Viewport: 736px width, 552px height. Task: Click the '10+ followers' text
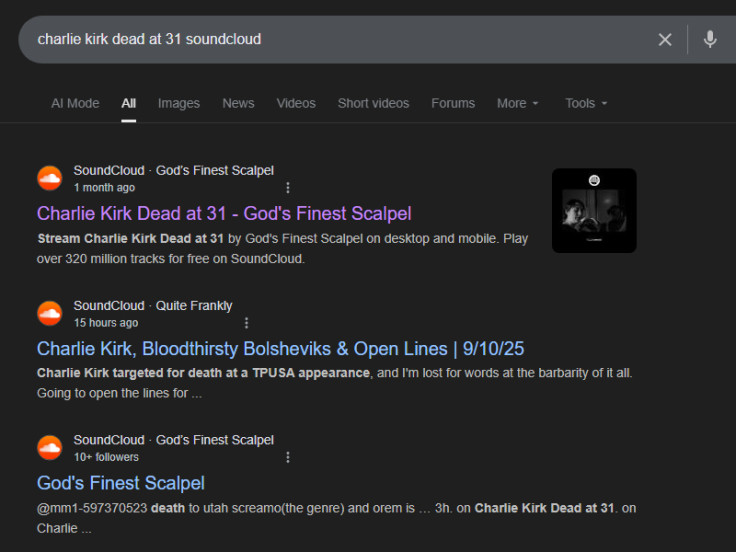pyautogui.click(x=106, y=457)
